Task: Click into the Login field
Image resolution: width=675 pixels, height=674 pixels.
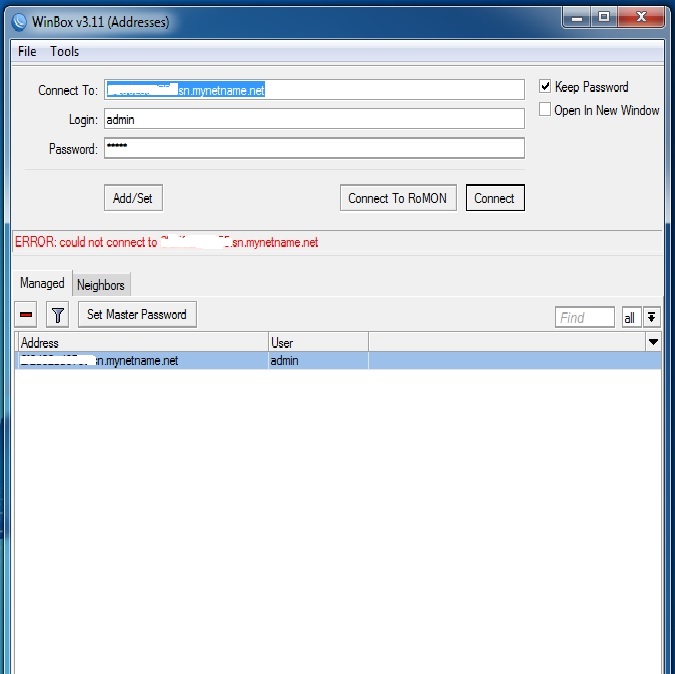Action: pos(314,119)
